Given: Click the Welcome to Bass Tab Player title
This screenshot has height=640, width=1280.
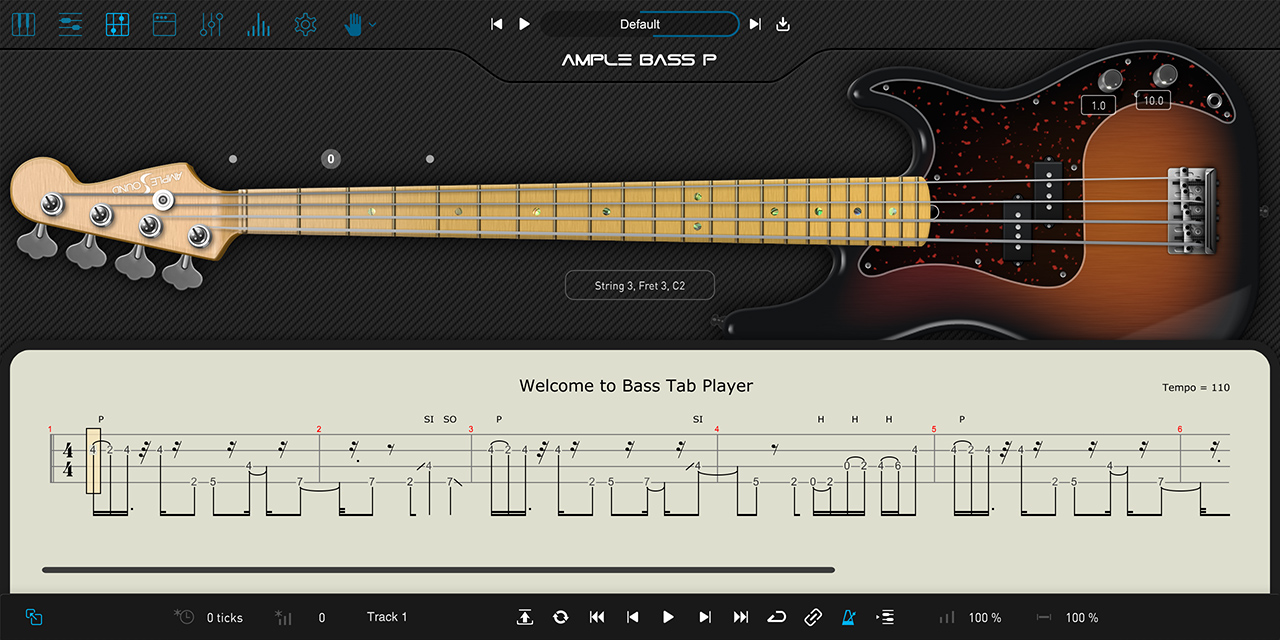Looking at the screenshot, I should 636,385.
